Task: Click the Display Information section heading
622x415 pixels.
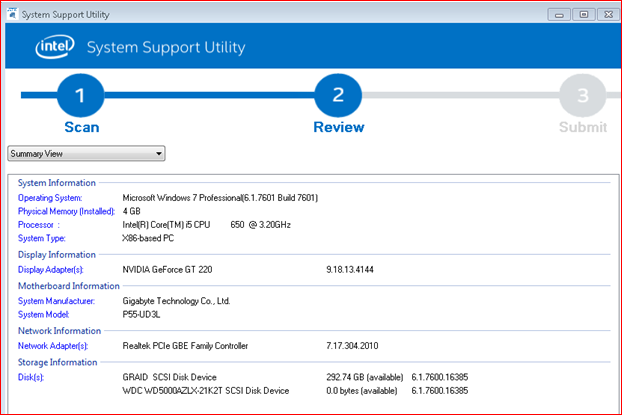Action: point(57,255)
